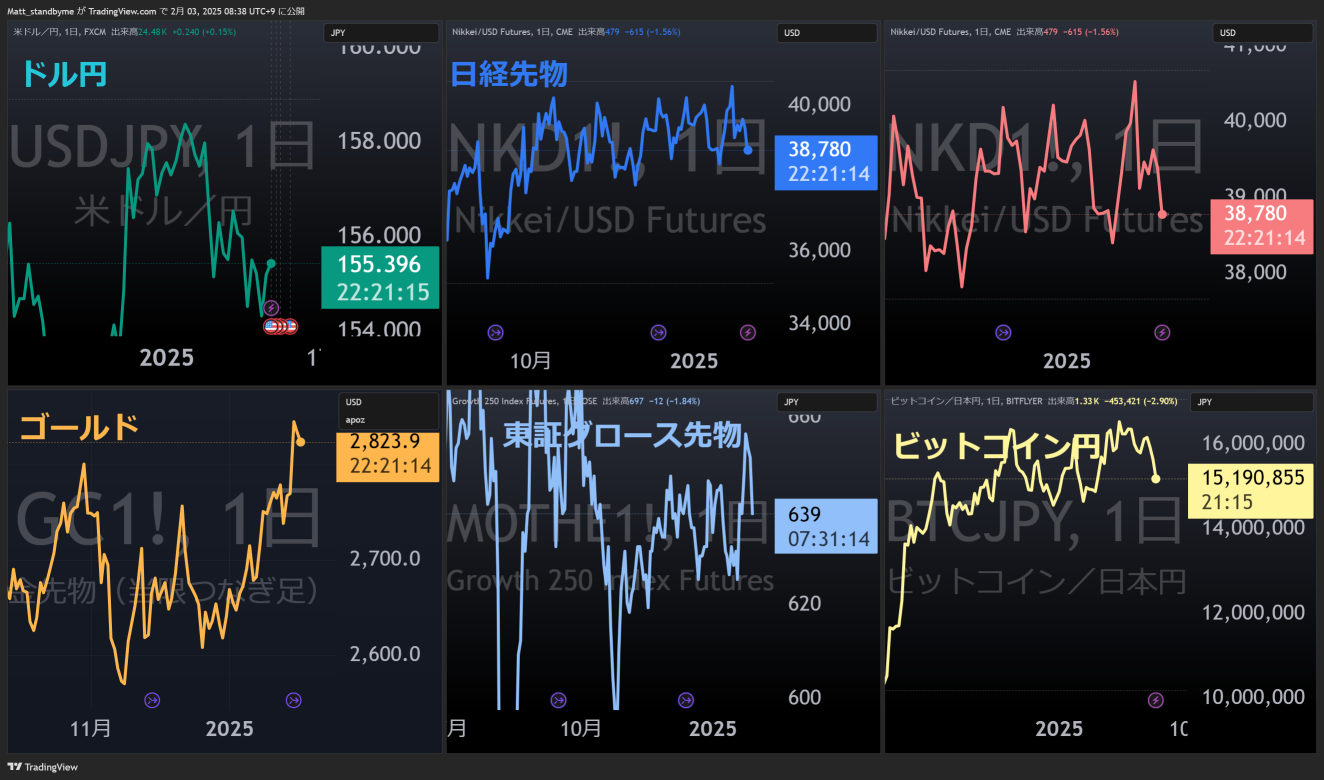Click the 600 value on Growth 250 axis
This screenshot has width=1324, height=780.
pyautogui.click(x=804, y=697)
